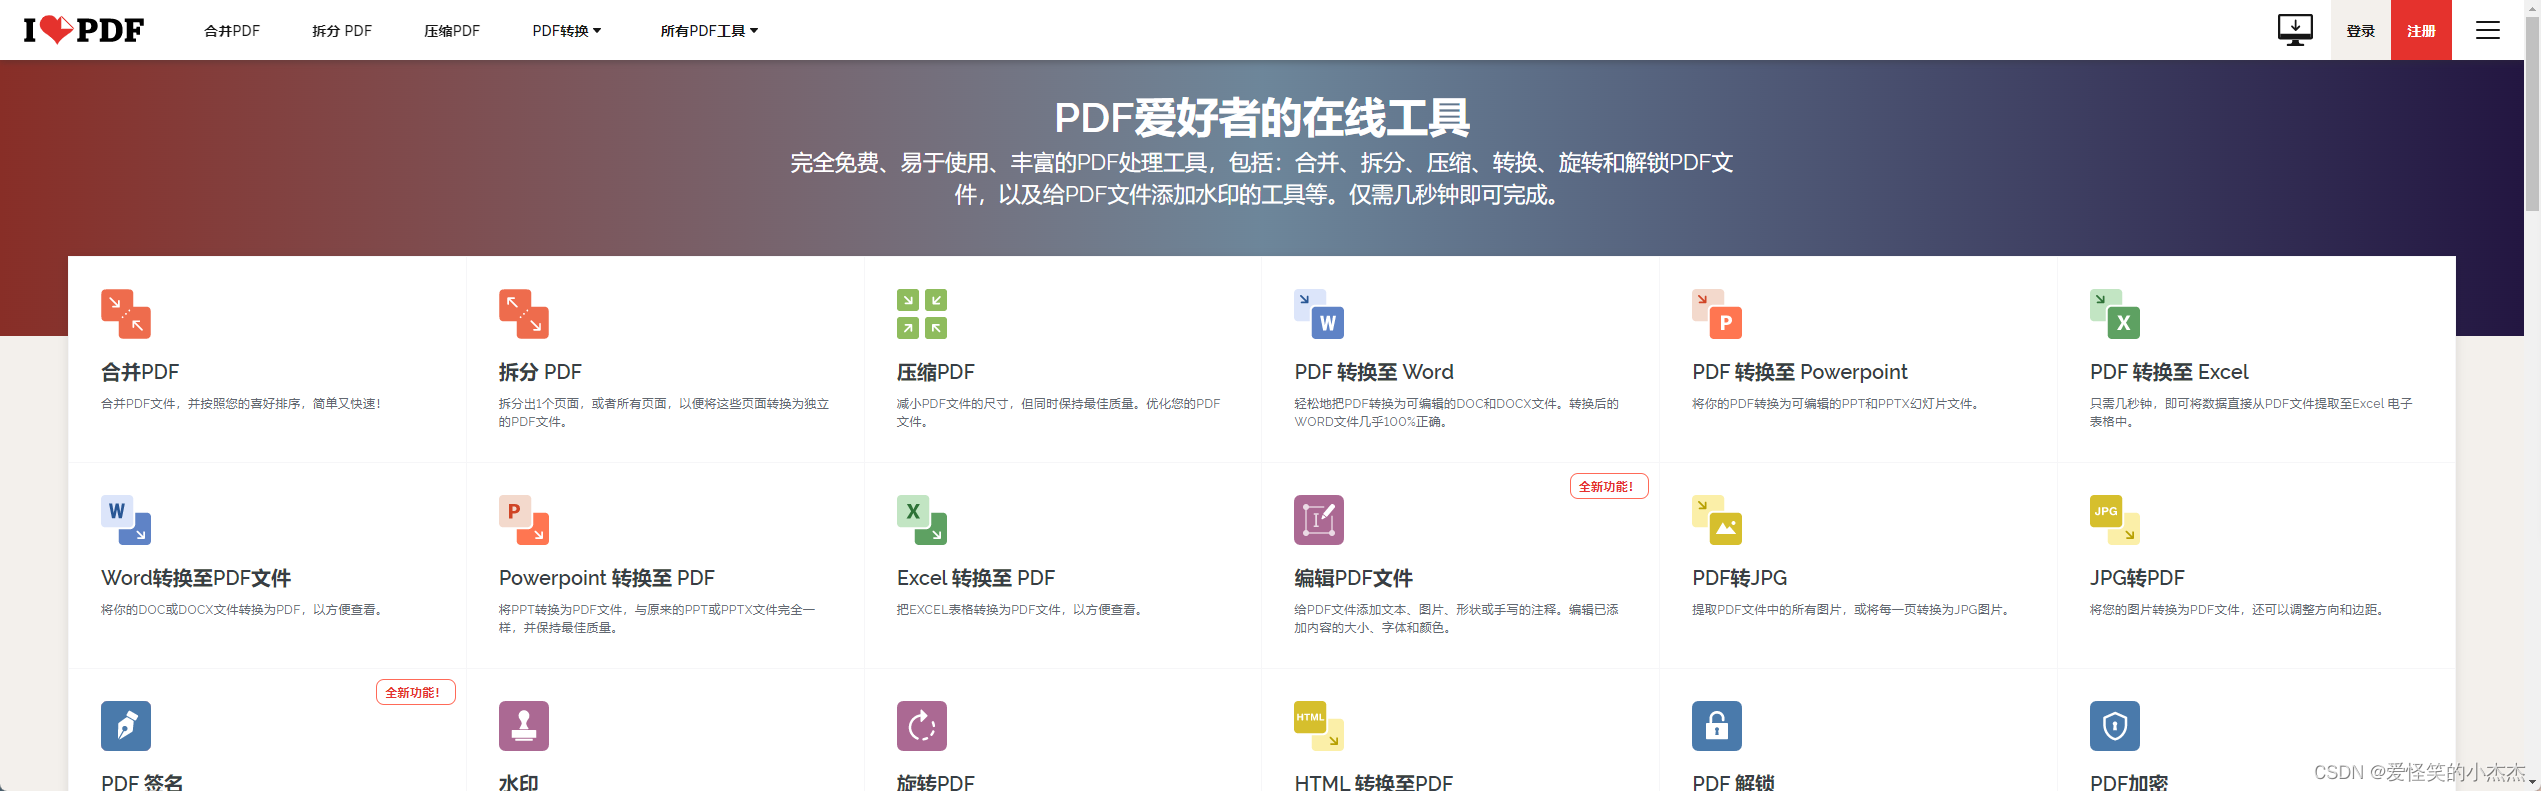The width and height of the screenshot is (2541, 791).
Task: Select the Powerpoint 转换至 PDF icon
Action: (524, 520)
